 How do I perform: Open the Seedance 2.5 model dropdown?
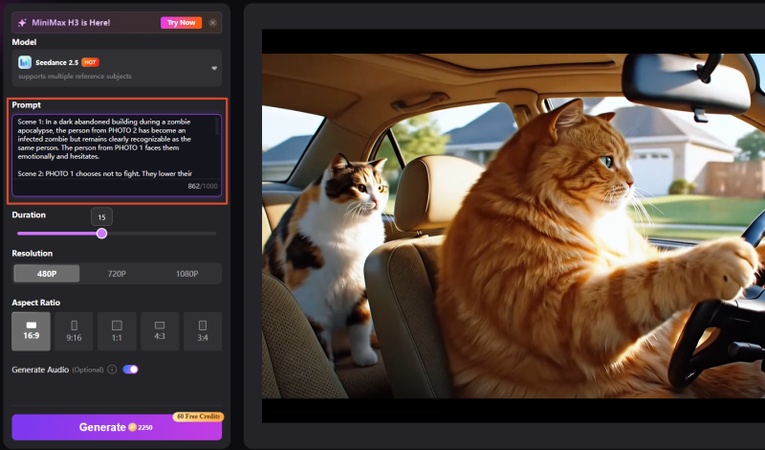(117, 68)
